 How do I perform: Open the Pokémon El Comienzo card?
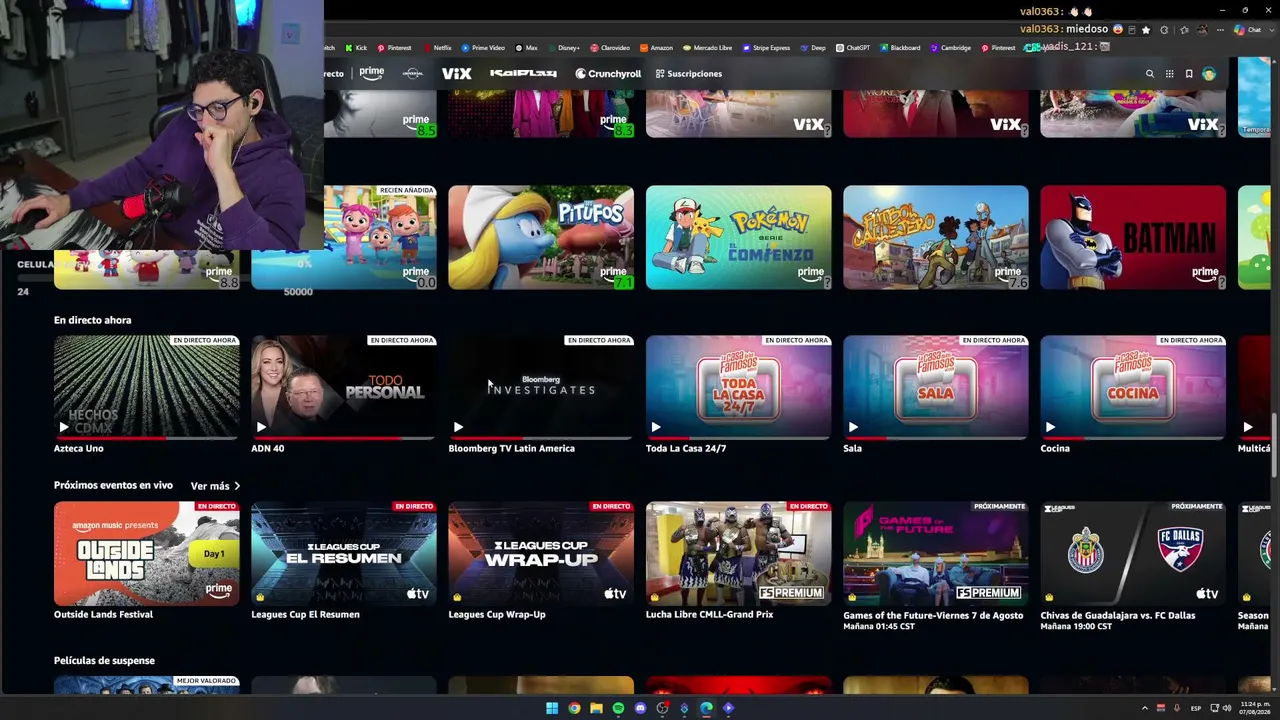click(739, 237)
